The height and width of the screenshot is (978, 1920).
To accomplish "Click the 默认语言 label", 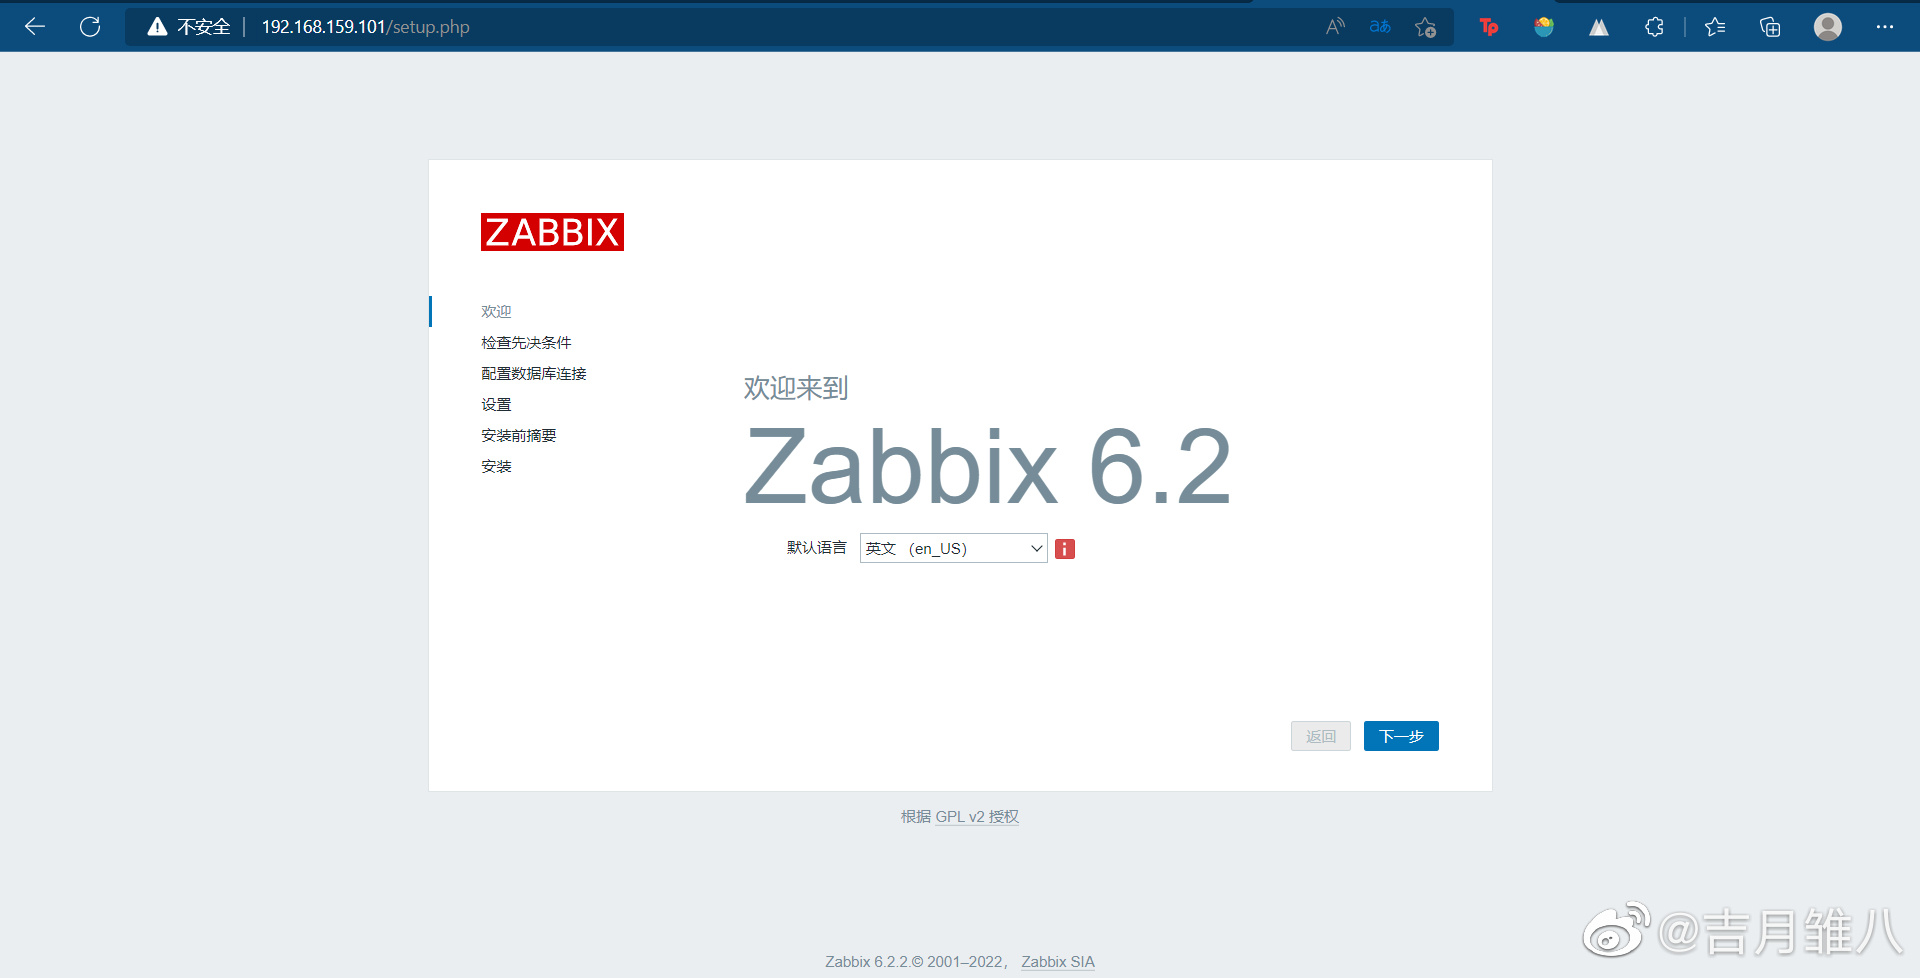I will pos(817,548).
